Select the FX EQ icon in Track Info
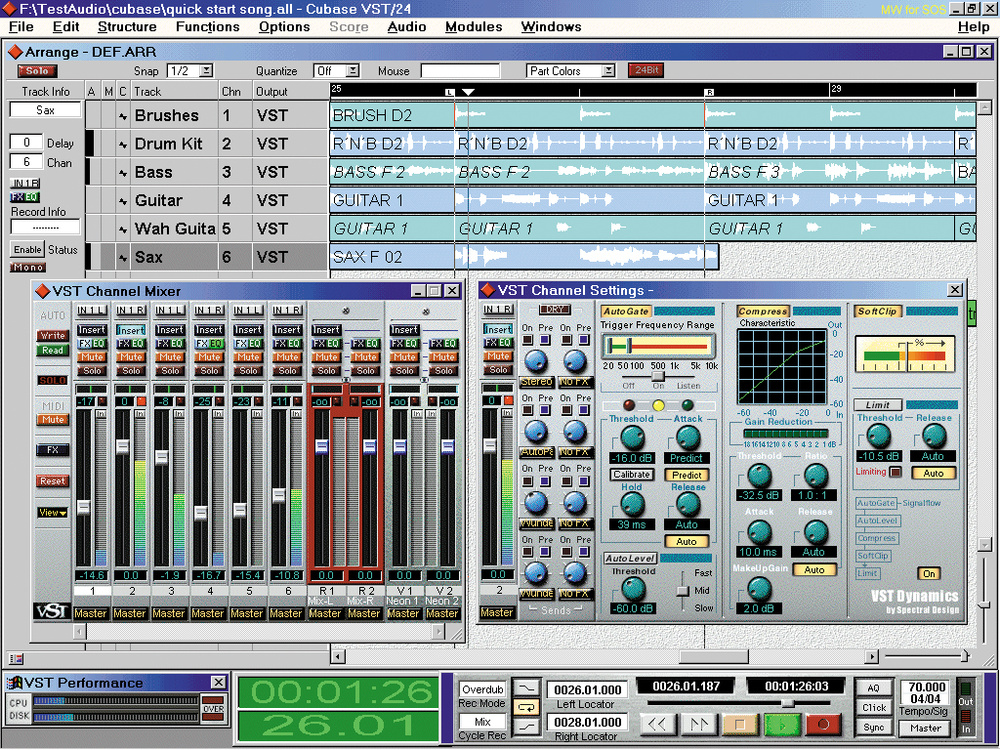1000x750 pixels. [x=25, y=197]
